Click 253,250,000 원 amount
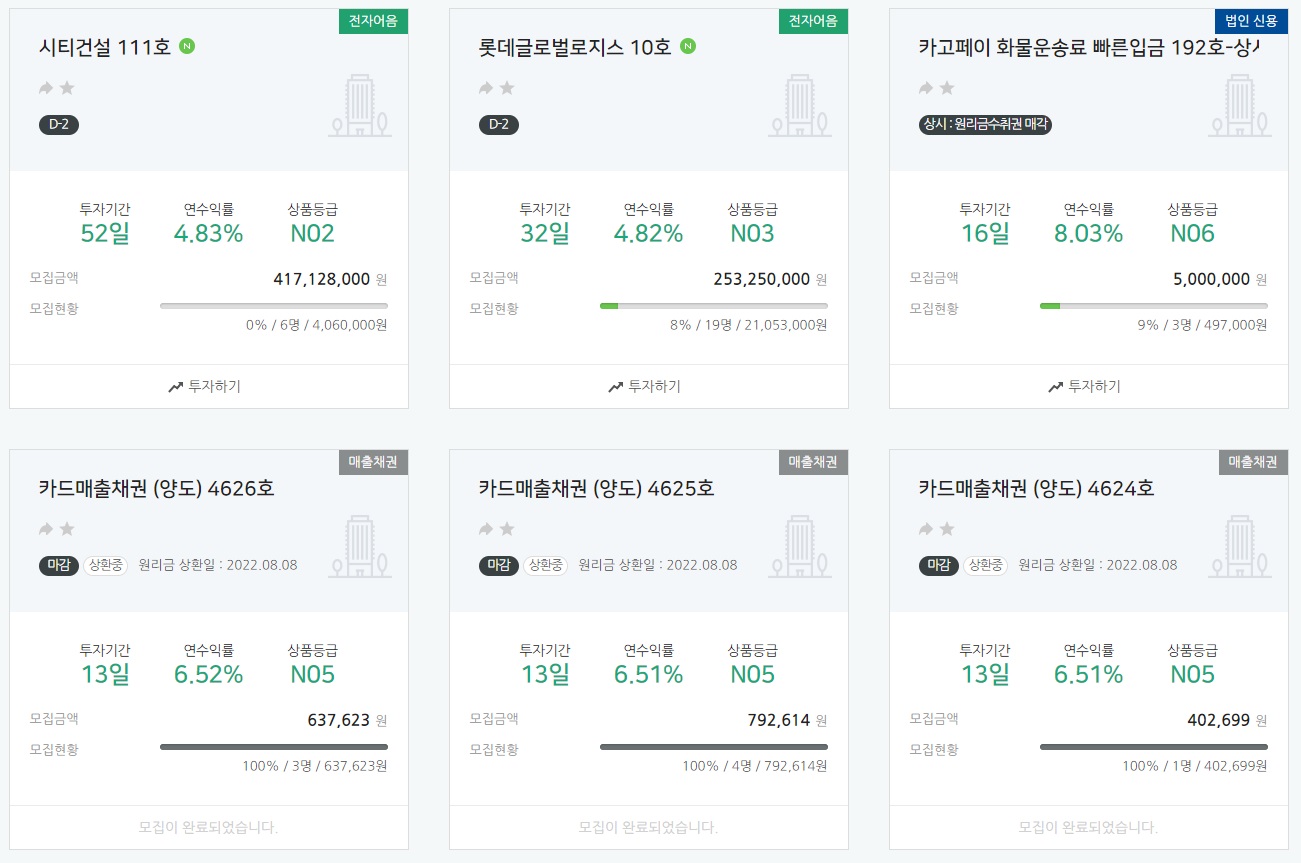 770,279
